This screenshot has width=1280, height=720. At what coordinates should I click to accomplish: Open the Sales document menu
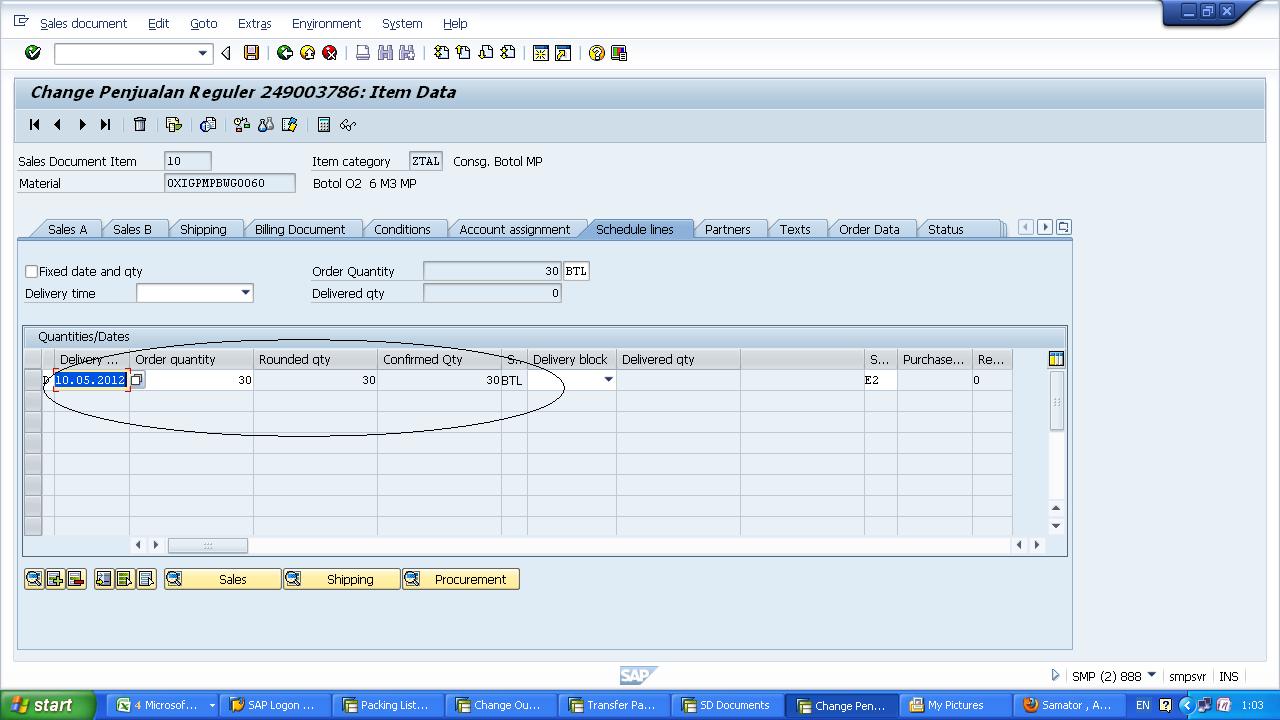(x=84, y=23)
